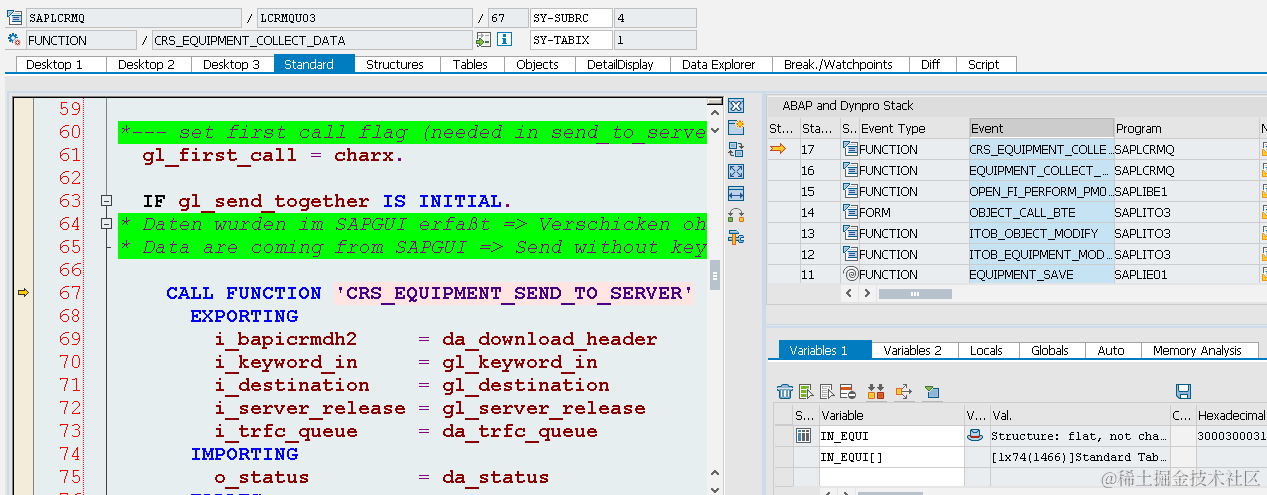The image size is (1267, 495).
Task: Click the delete row icon in variables toolbar
Action: point(847,391)
